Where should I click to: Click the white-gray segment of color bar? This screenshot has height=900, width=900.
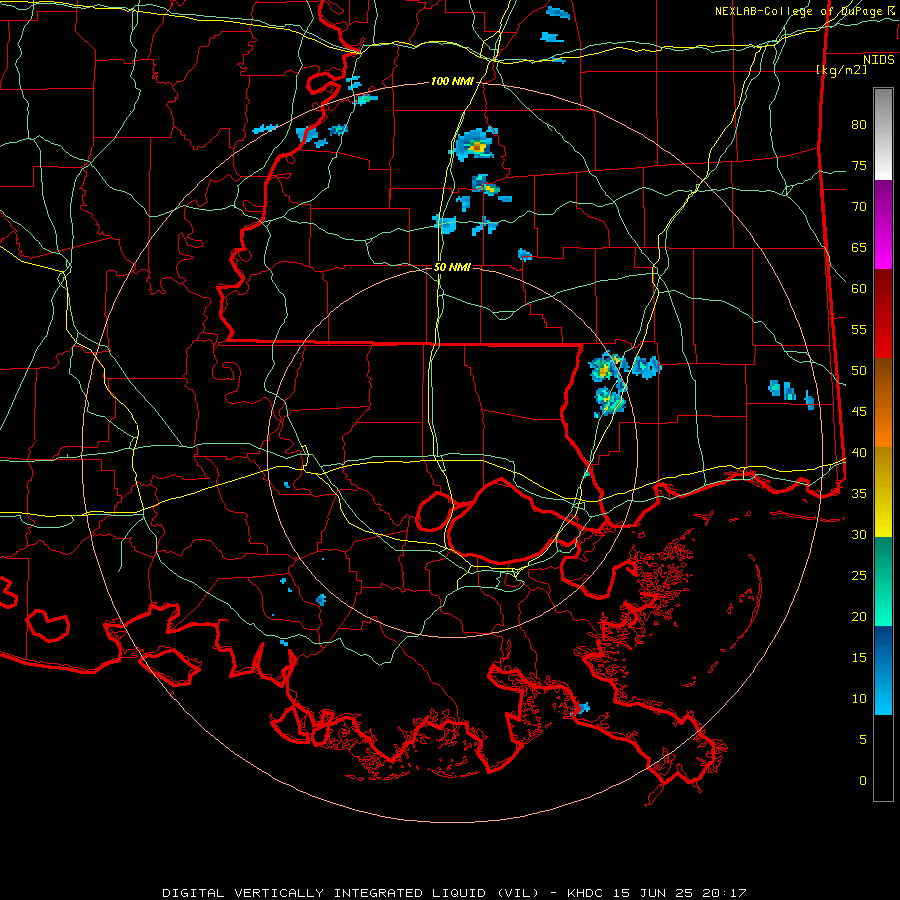click(883, 134)
